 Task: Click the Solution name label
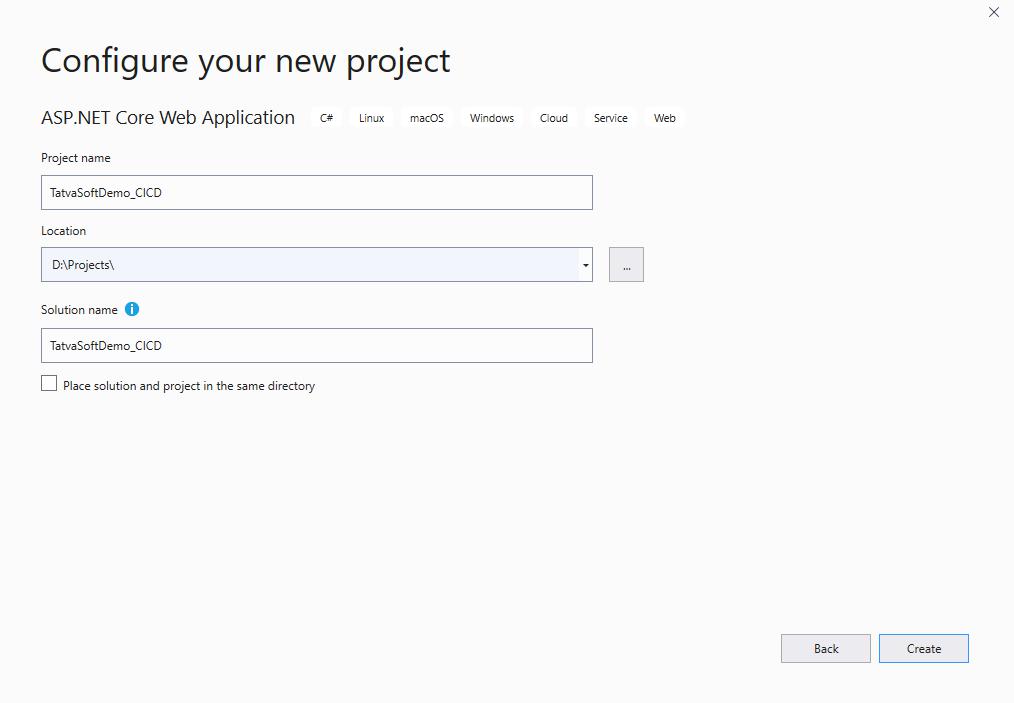[80, 310]
